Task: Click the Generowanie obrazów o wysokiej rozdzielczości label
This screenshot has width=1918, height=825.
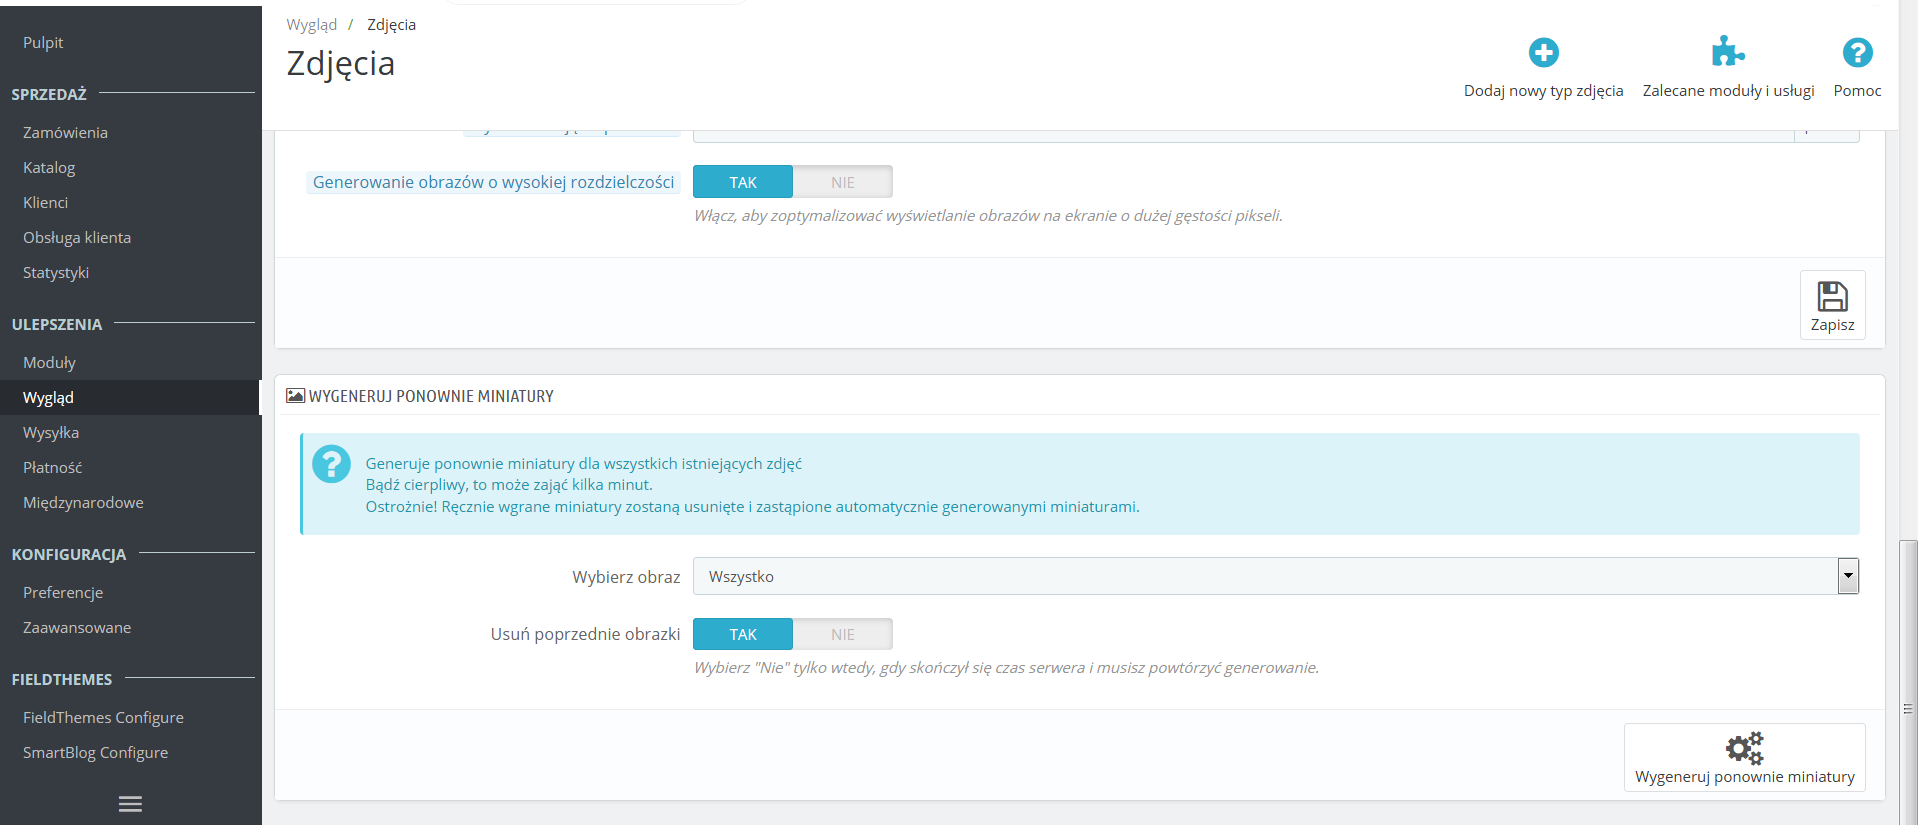Action: point(493,182)
